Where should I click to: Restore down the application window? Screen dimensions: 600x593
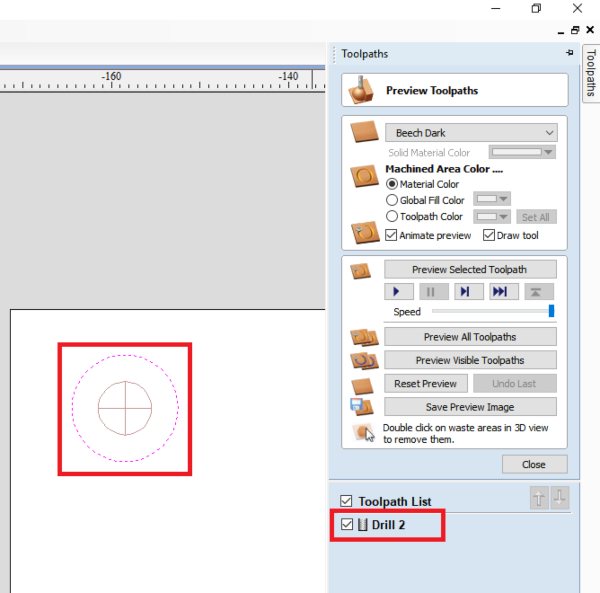pos(536,8)
